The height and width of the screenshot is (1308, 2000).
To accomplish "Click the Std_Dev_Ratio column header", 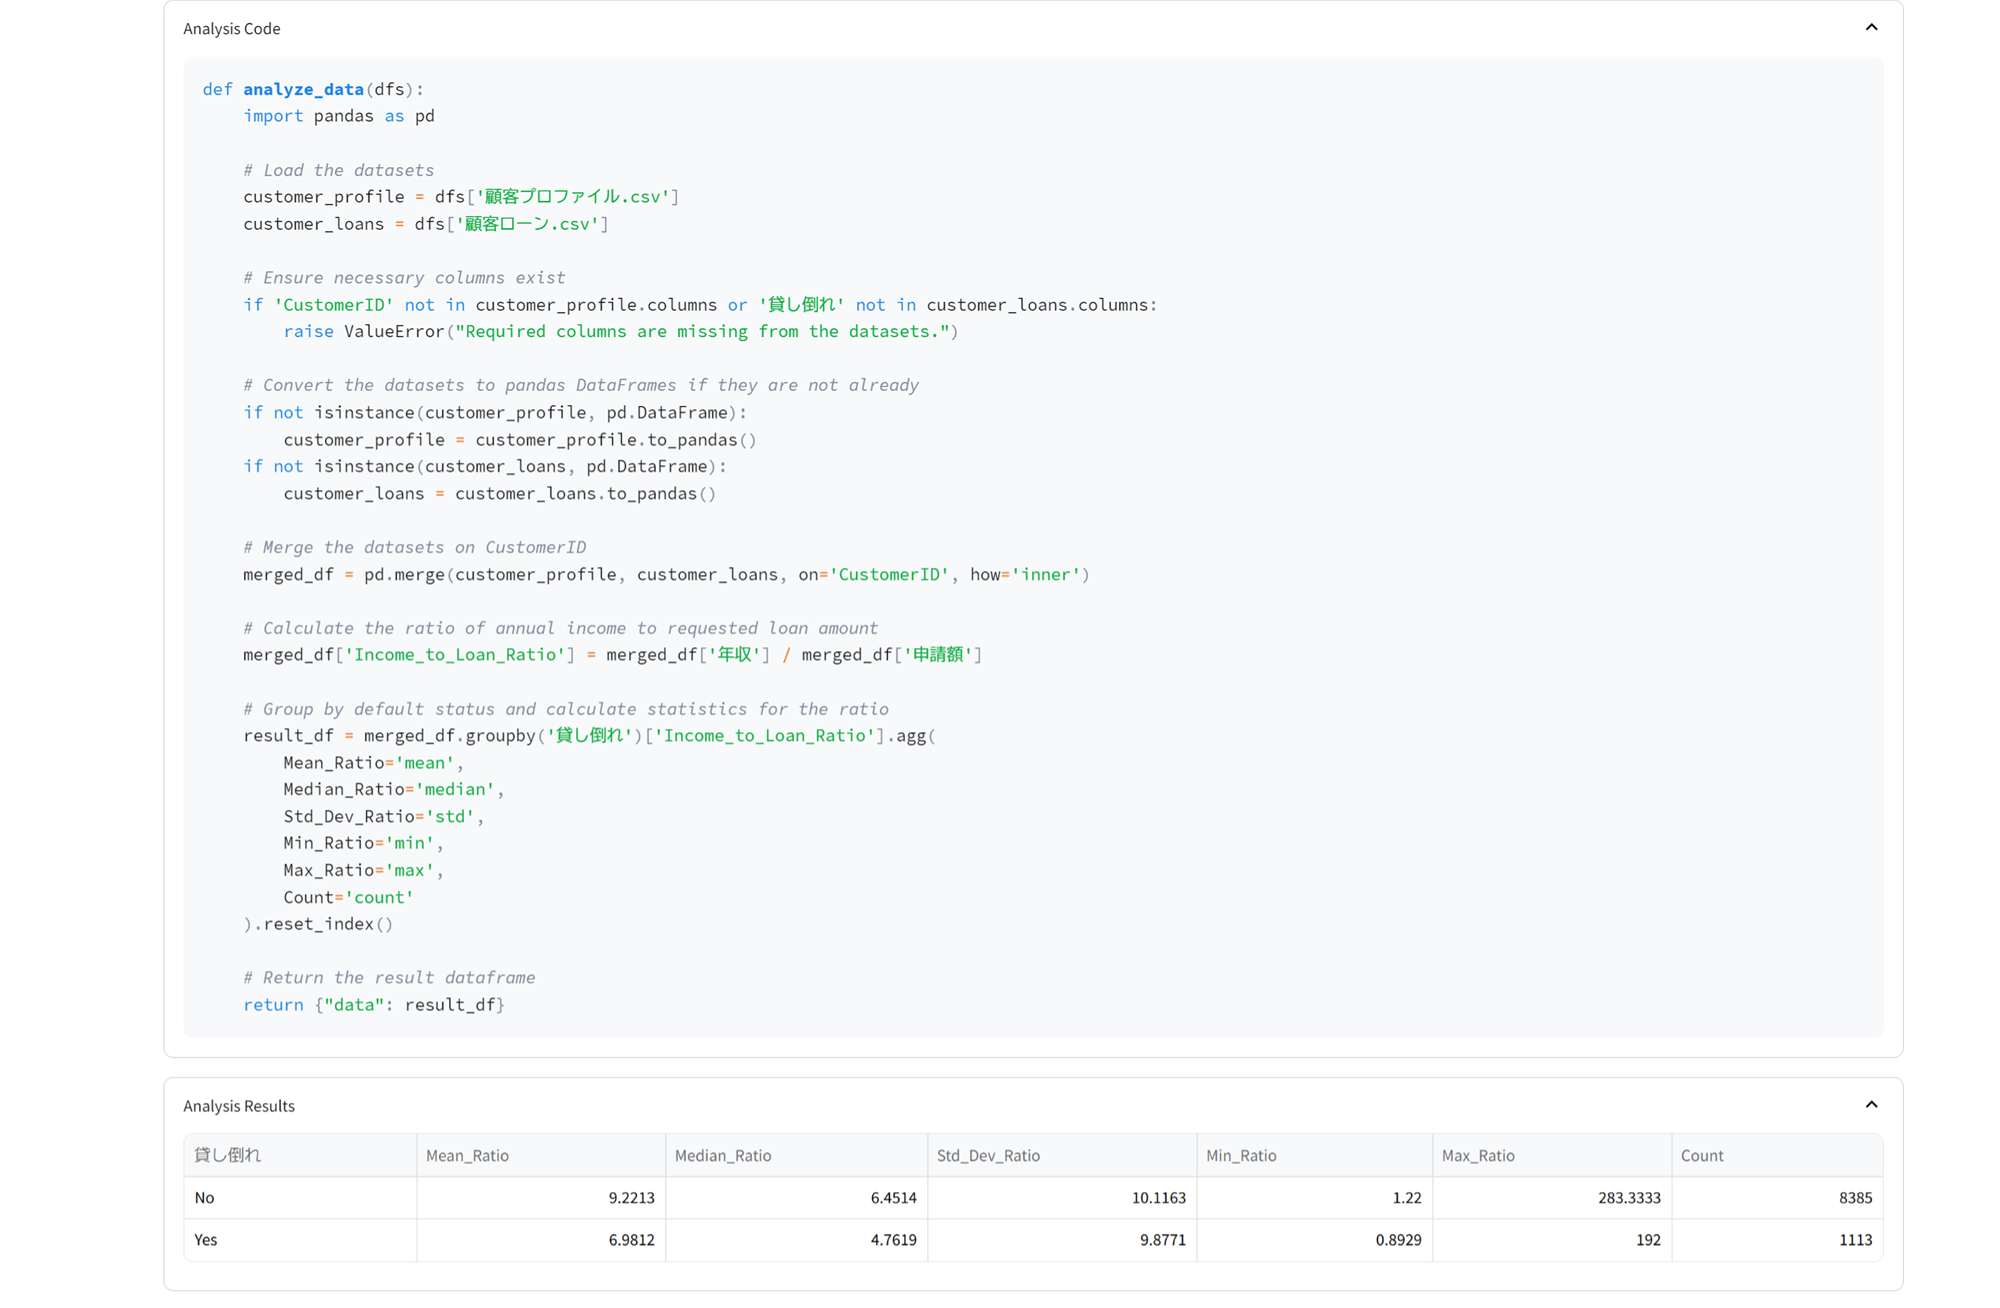I will click(x=988, y=1155).
